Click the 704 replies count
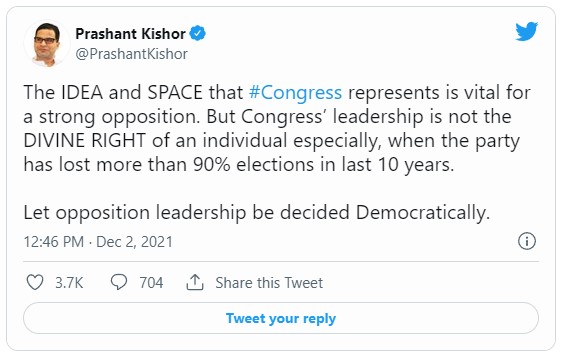Screen dimensions: 568x360 pos(151,282)
